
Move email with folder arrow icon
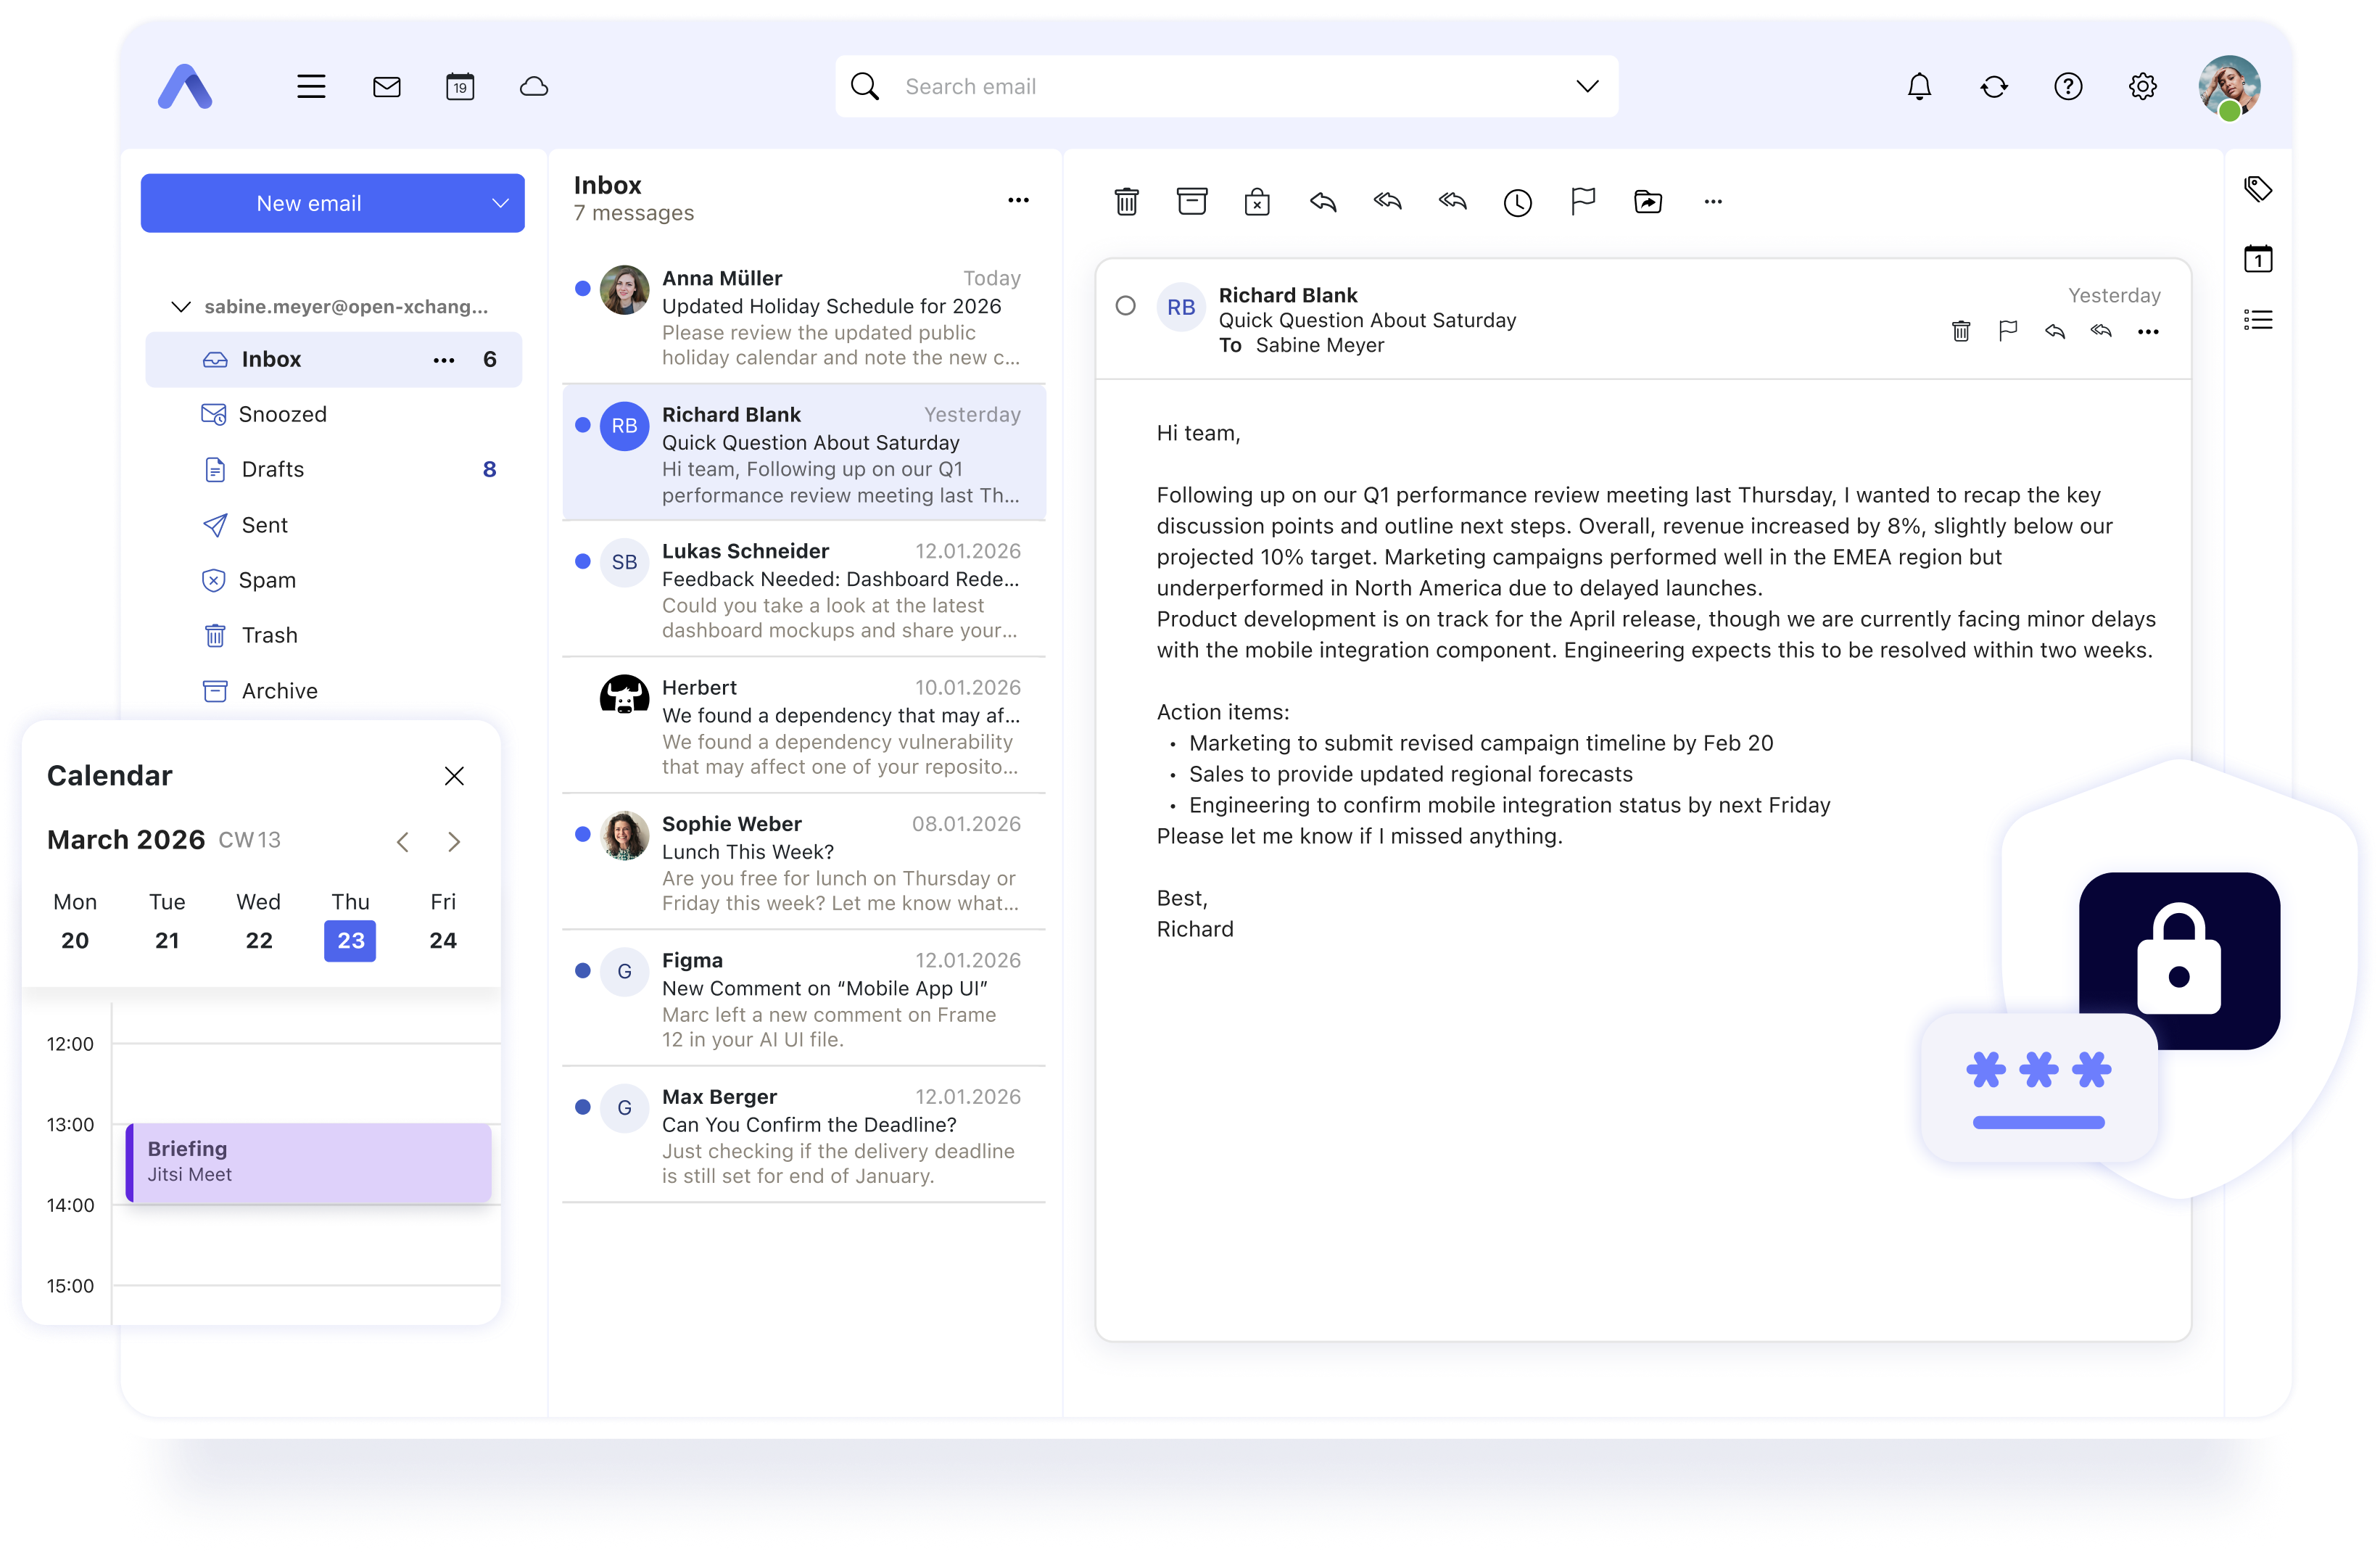[x=1647, y=202]
